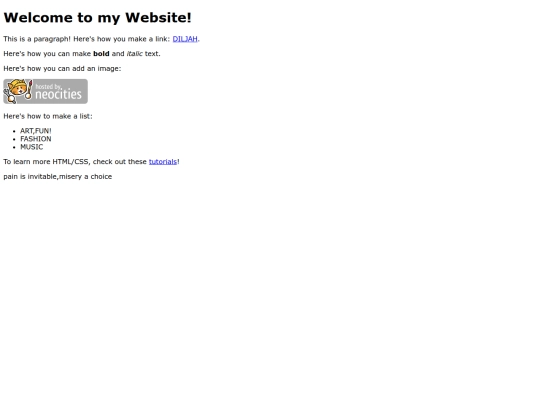Open the DILJAH link

pyautogui.click(x=185, y=39)
